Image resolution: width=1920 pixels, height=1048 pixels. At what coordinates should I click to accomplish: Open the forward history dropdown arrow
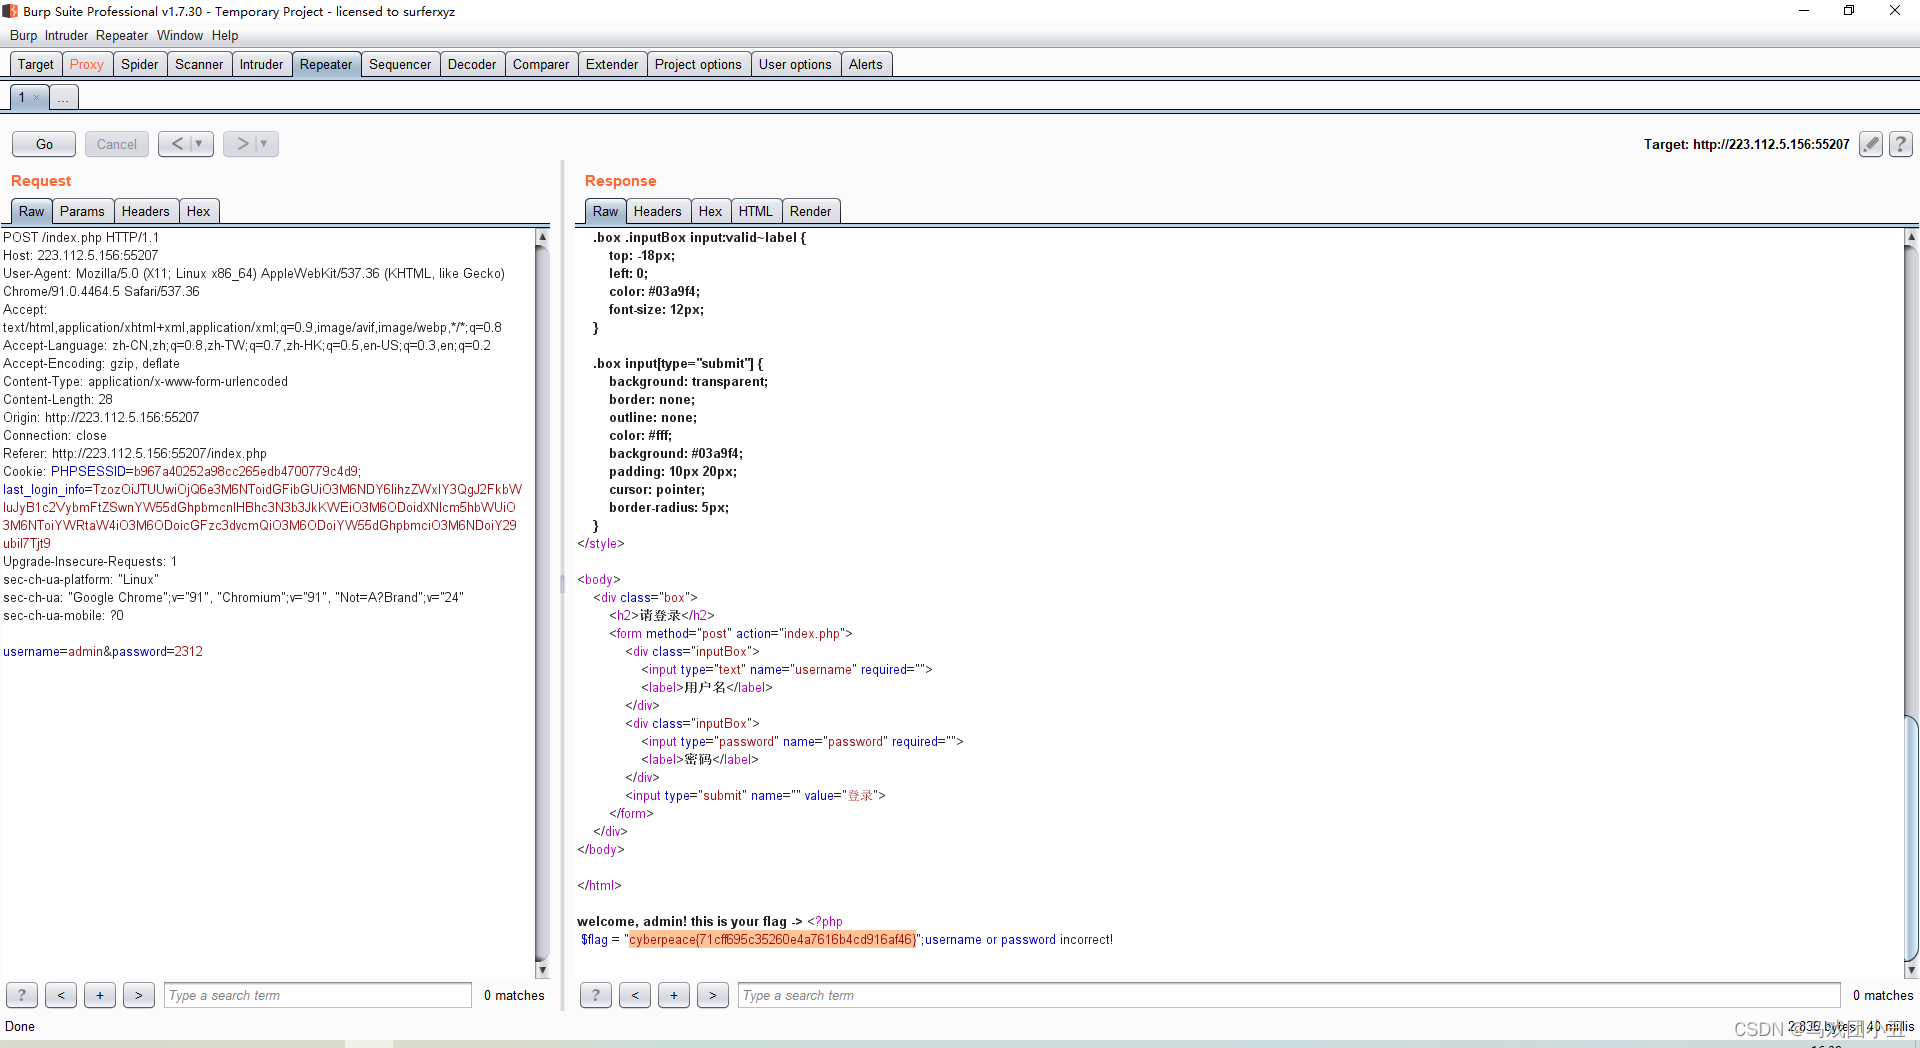[264, 144]
